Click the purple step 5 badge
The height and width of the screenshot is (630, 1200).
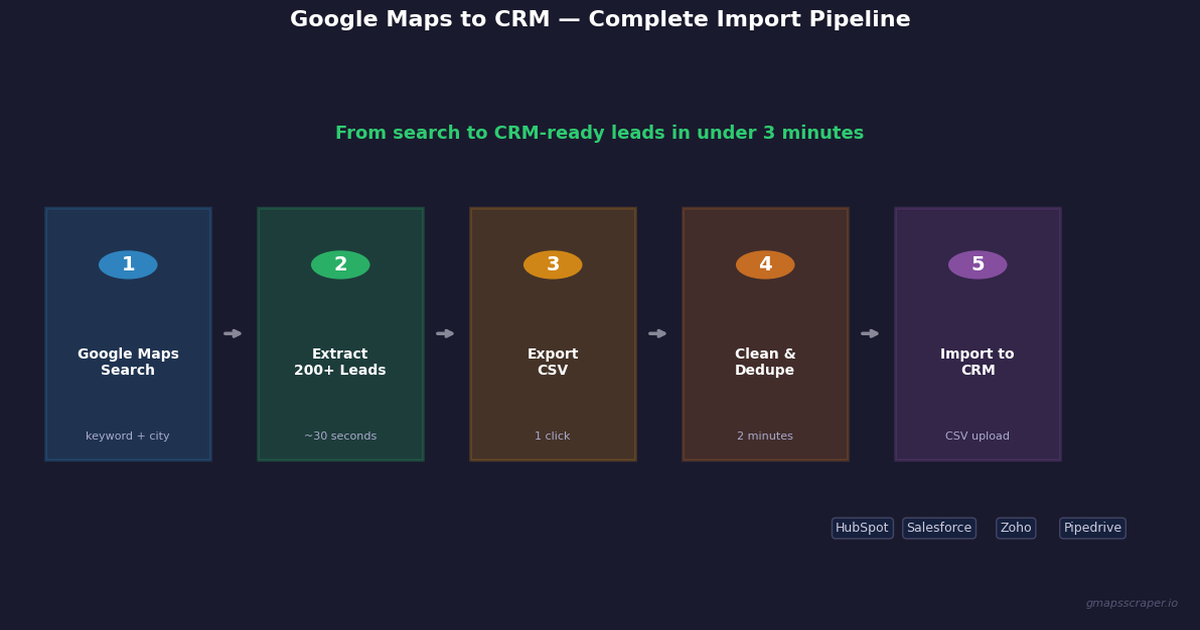coord(978,265)
